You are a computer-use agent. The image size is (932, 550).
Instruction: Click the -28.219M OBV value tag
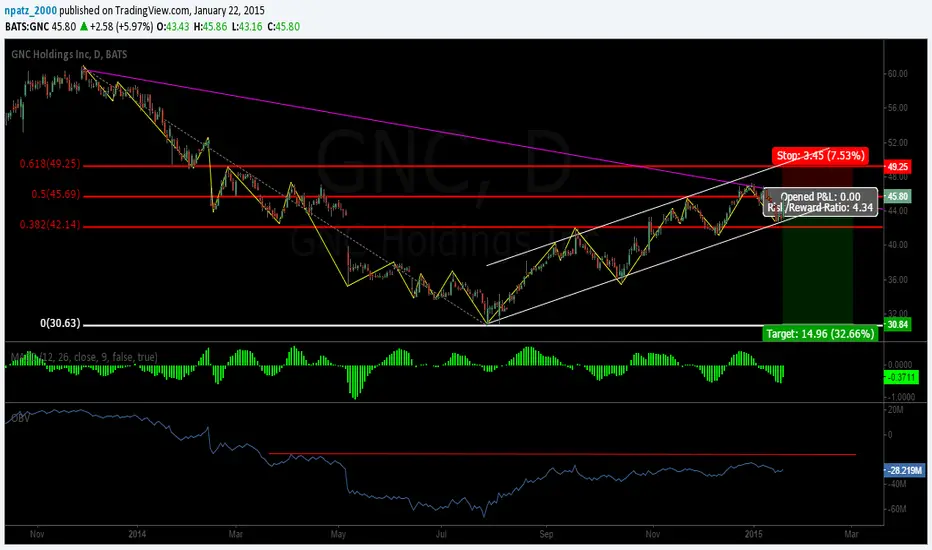point(905,470)
